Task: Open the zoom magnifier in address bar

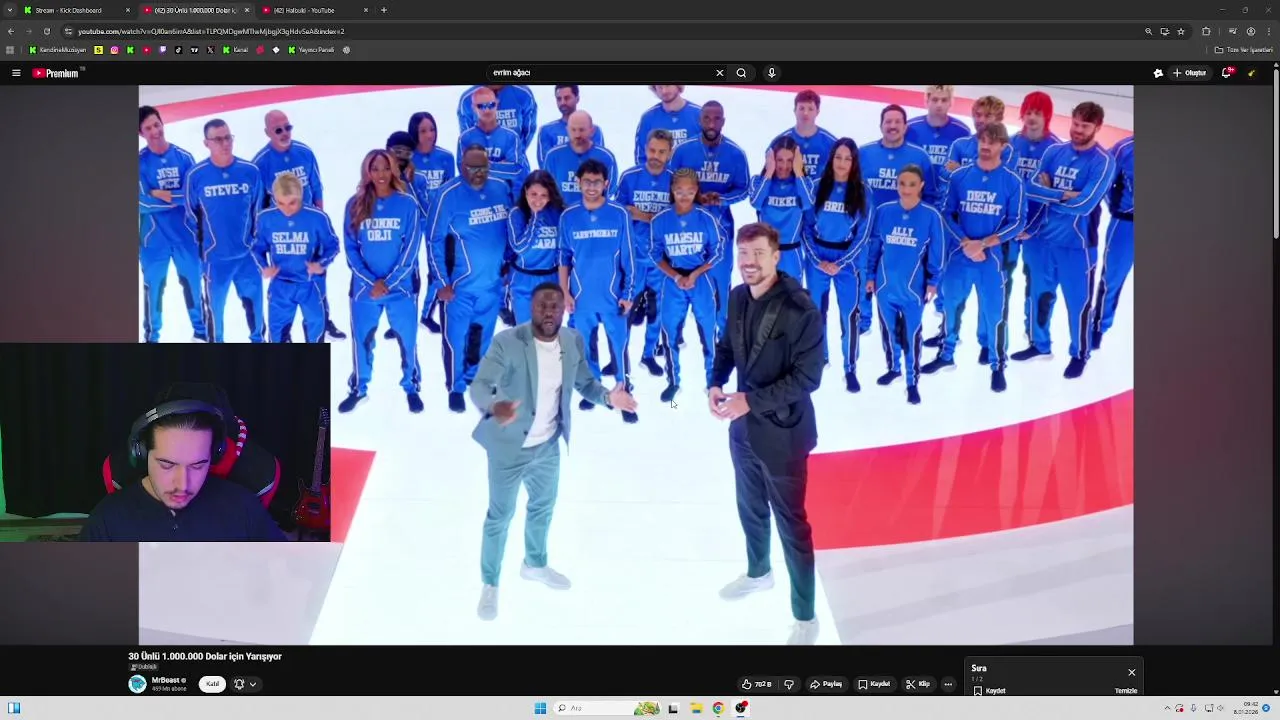Action: (x=1149, y=31)
